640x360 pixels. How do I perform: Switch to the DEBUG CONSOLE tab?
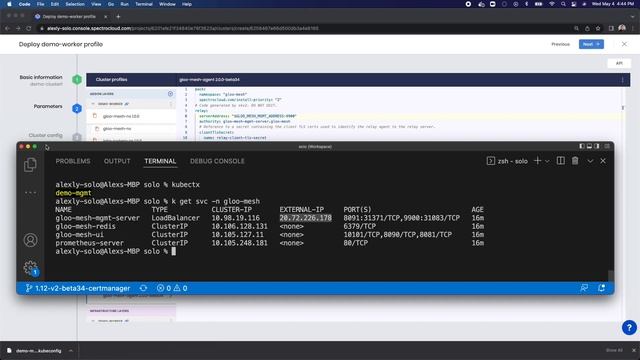[x=217, y=161]
